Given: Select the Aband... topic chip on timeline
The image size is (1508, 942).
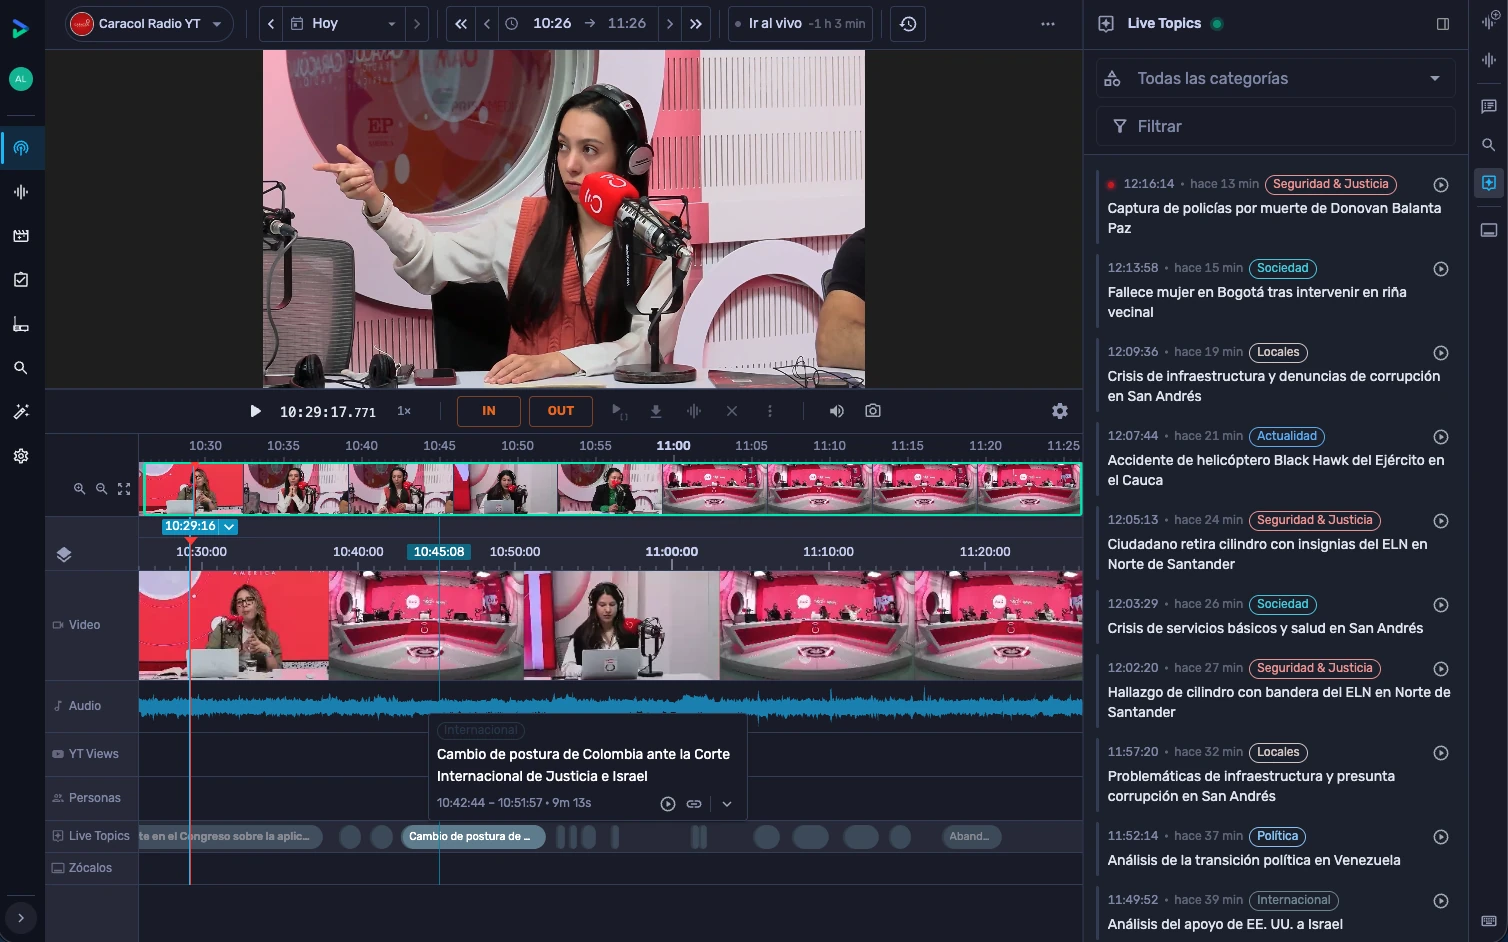Looking at the screenshot, I should pos(971,837).
